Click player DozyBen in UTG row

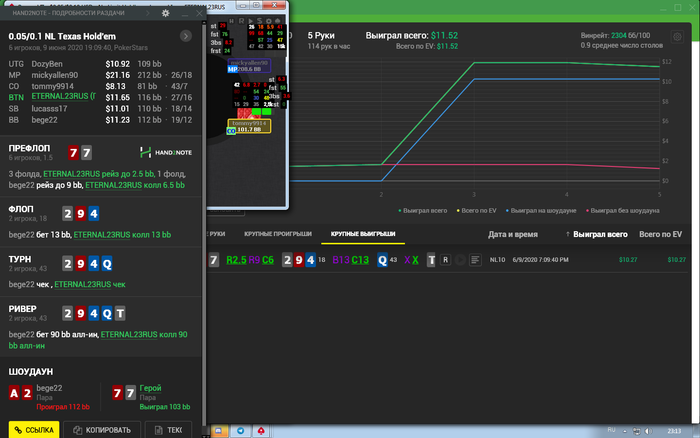click(x=47, y=64)
